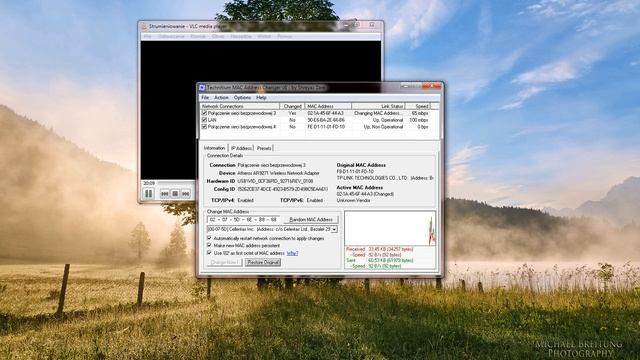The width and height of the screenshot is (640, 360).
Task: Open the 'why?' link
Action: (x=292, y=253)
